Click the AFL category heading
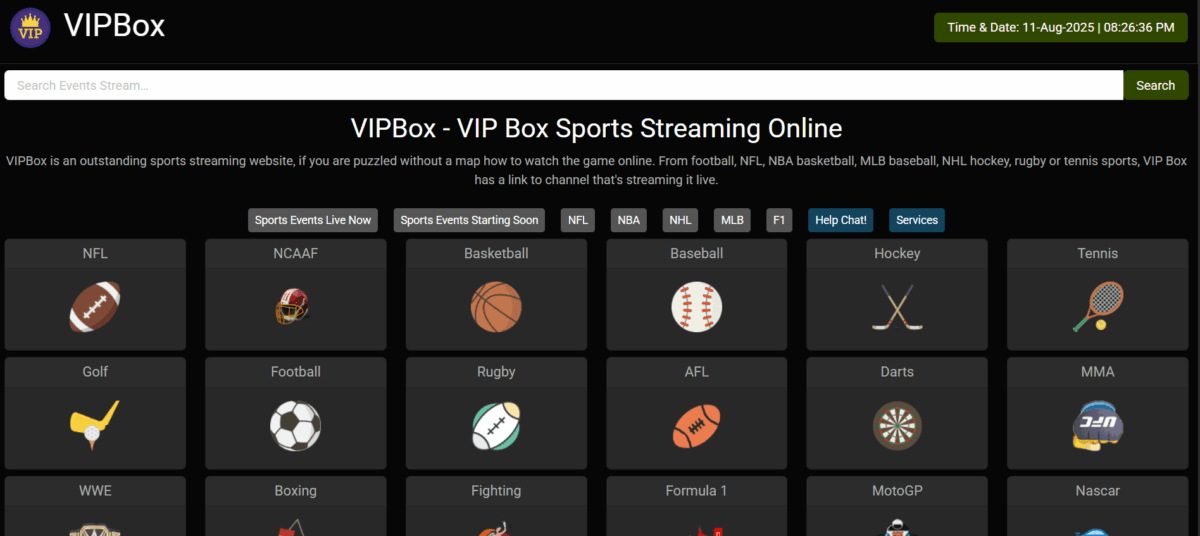Image resolution: width=1200 pixels, height=536 pixels. 697,371
